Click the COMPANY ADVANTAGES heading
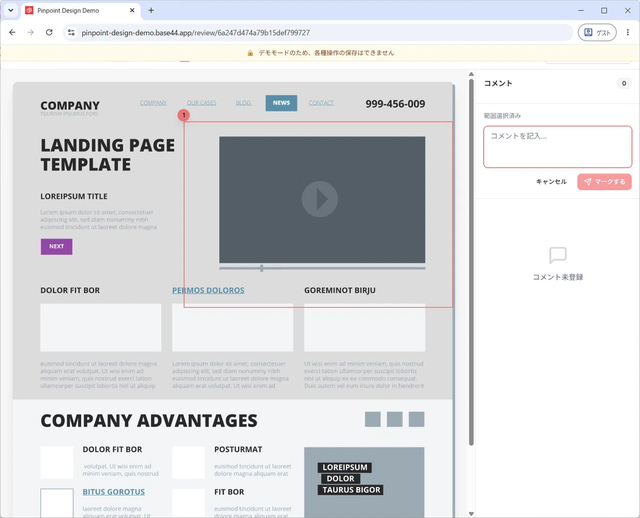 tap(149, 421)
